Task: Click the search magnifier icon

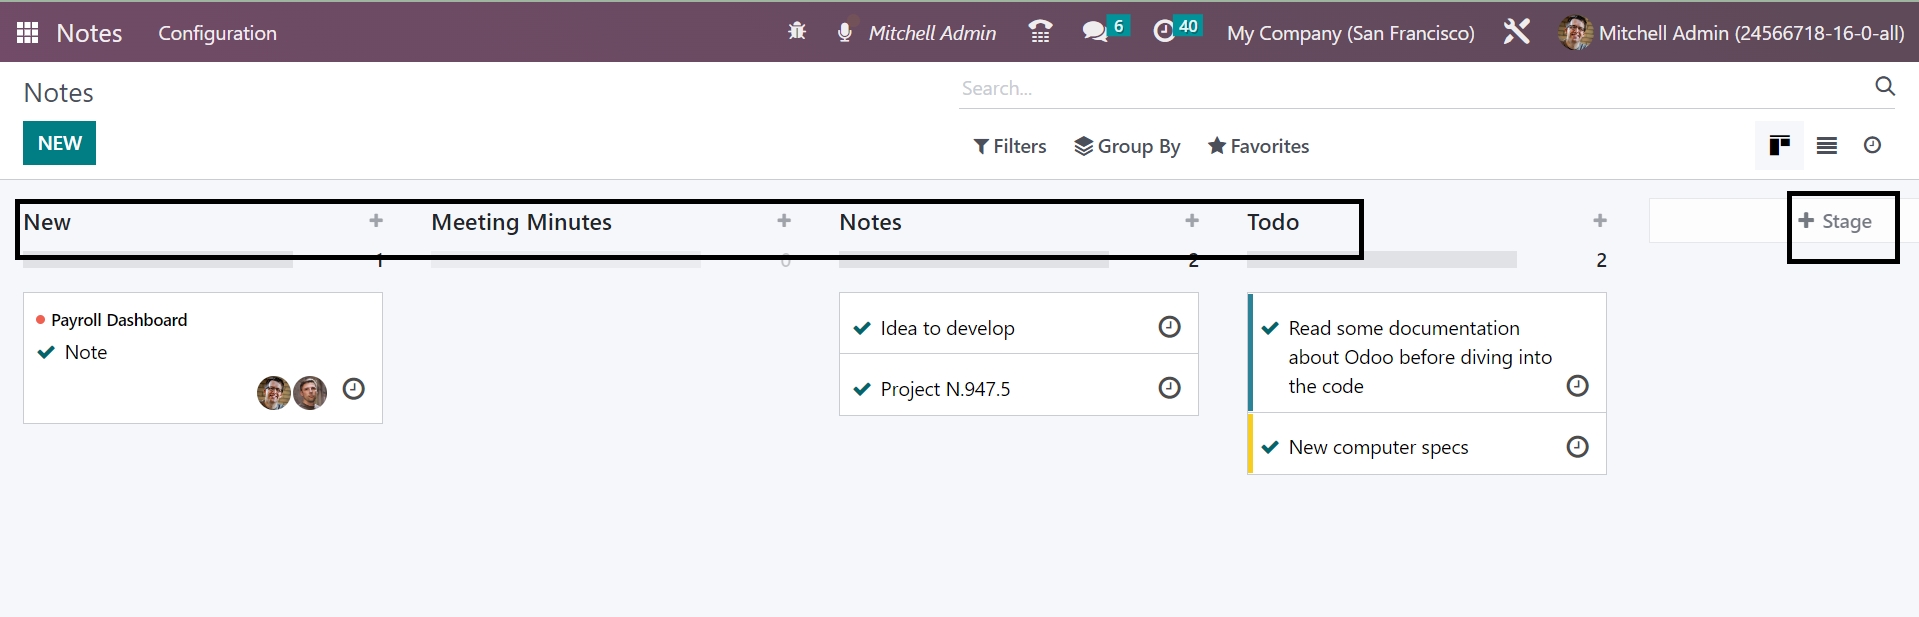Action: pos(1885,87)
